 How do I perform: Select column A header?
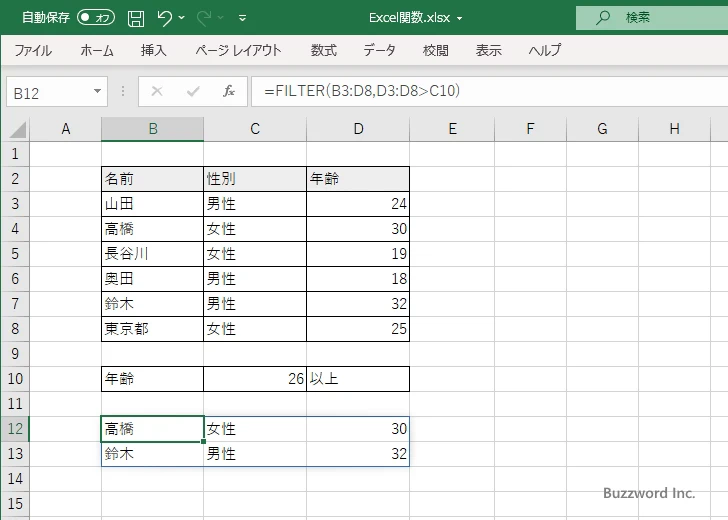pos(65,129)
